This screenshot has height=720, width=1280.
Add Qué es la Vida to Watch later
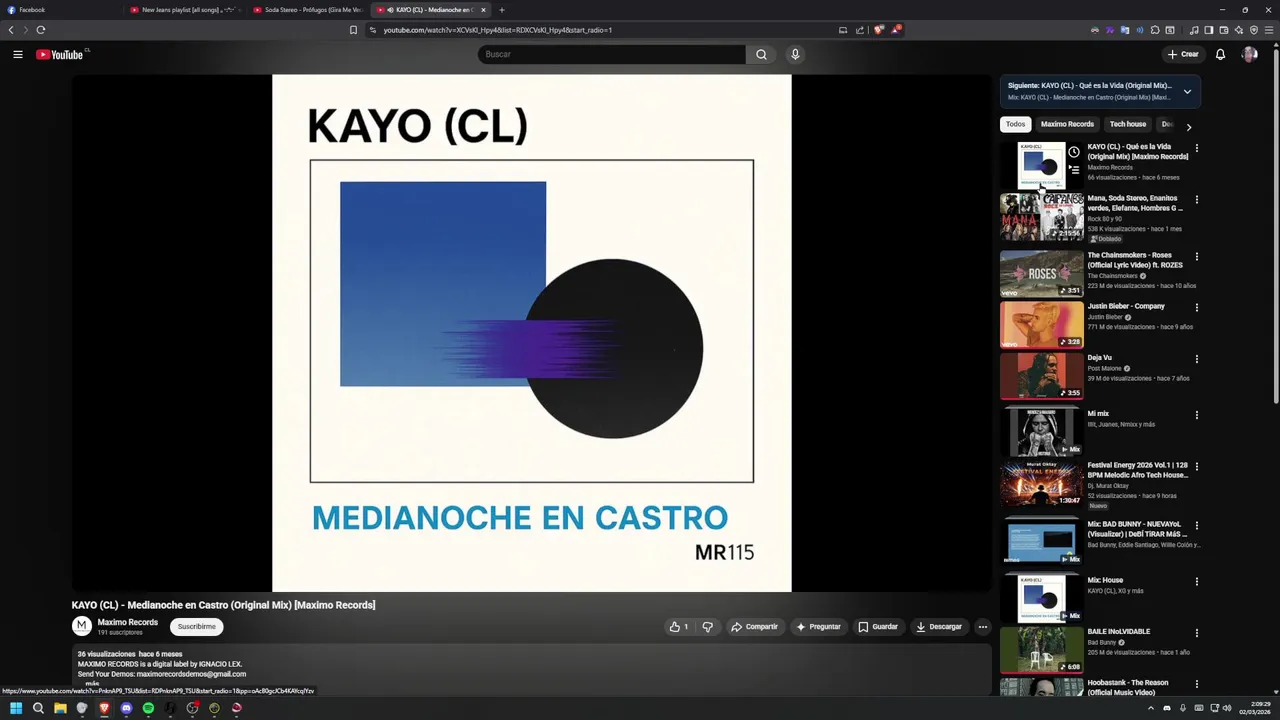click(x=1074, y=152)
